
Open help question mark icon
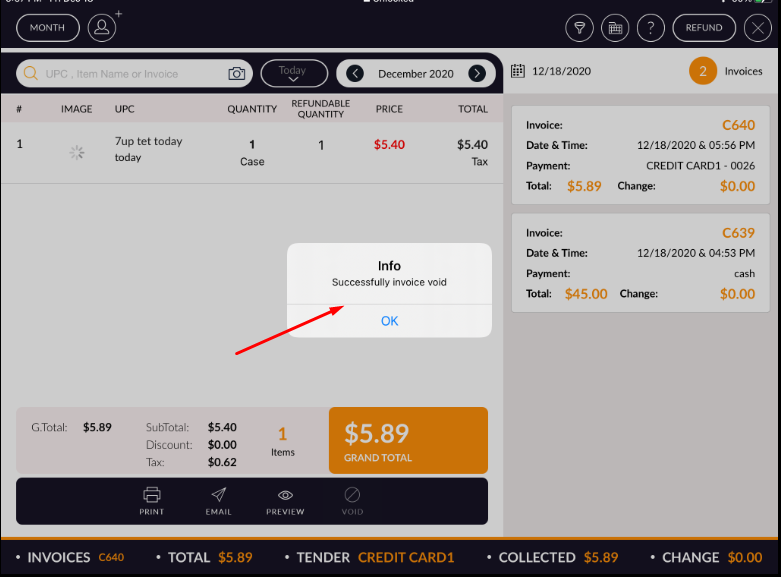pyautogui.click(x=651, y=28)
